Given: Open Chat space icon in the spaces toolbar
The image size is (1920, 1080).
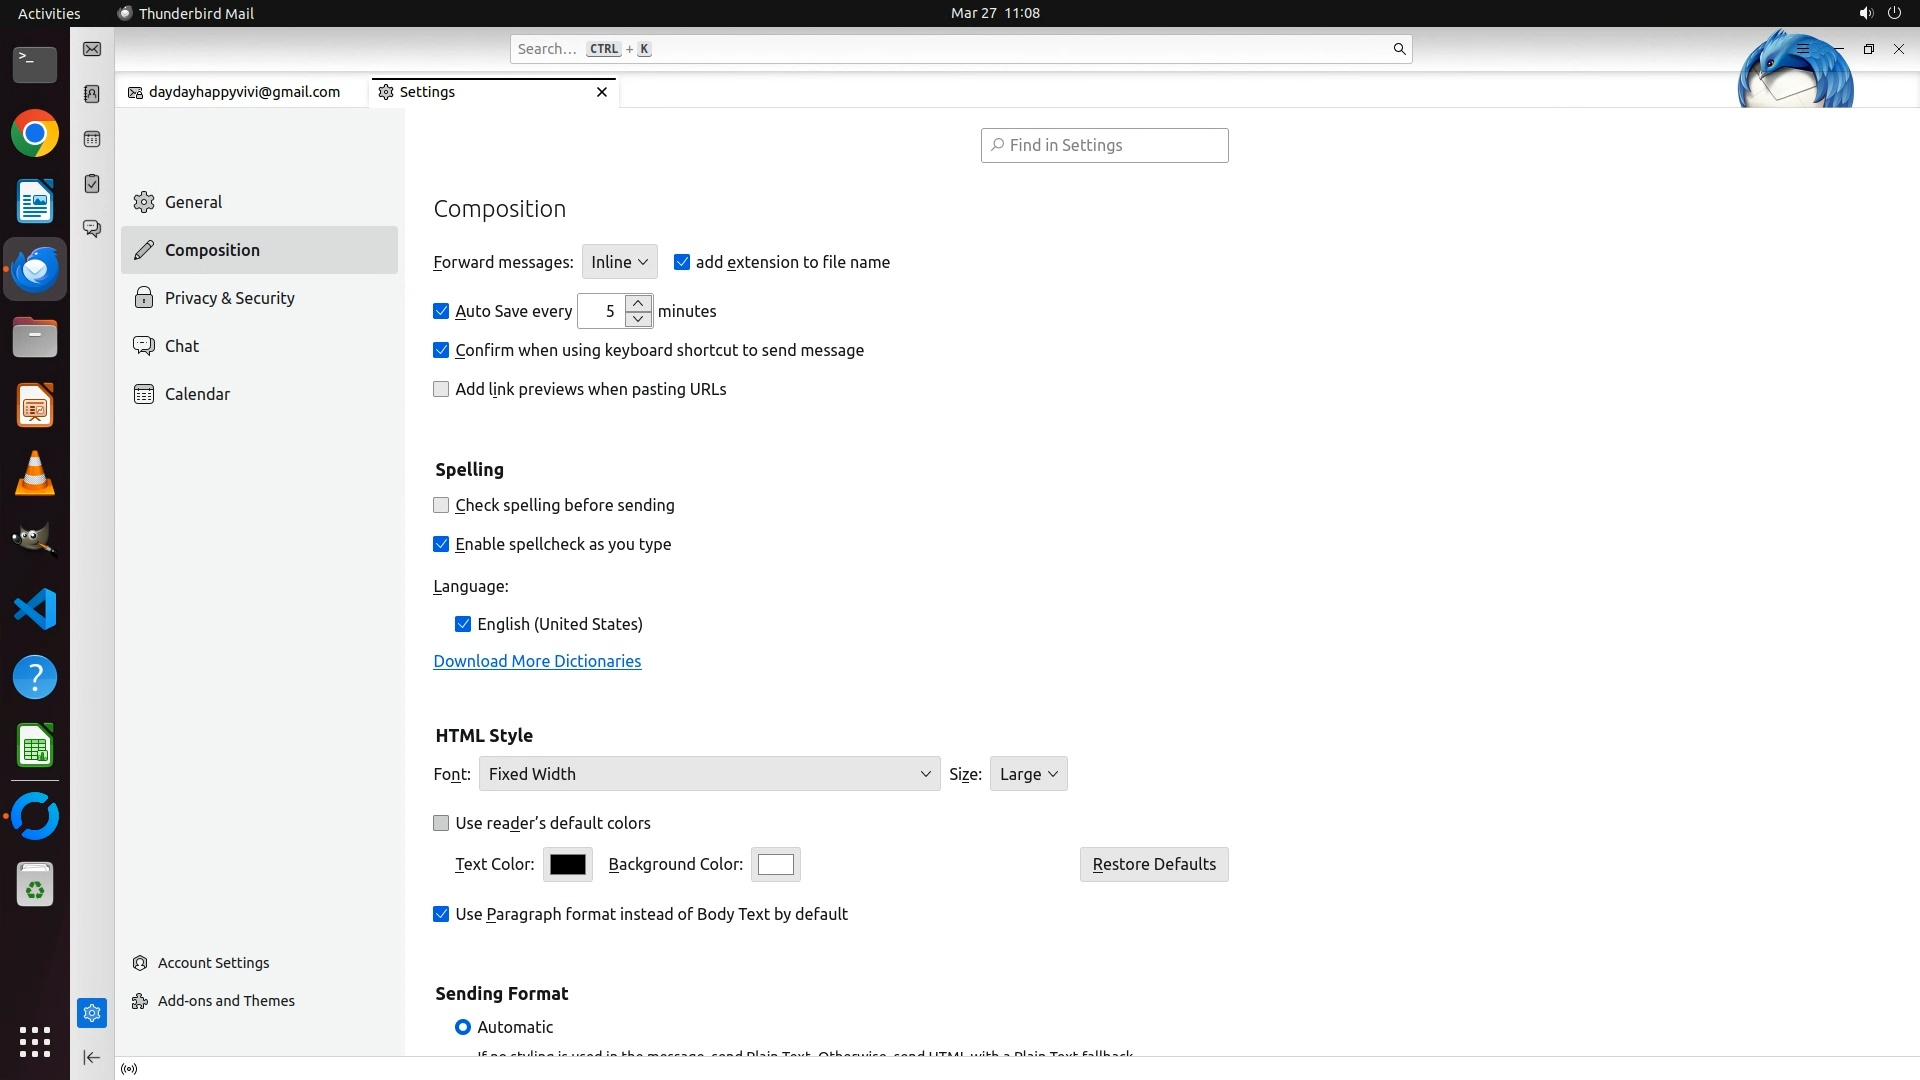Looking at the screenshot, I should pyautogui.click(x=92, y=229).
